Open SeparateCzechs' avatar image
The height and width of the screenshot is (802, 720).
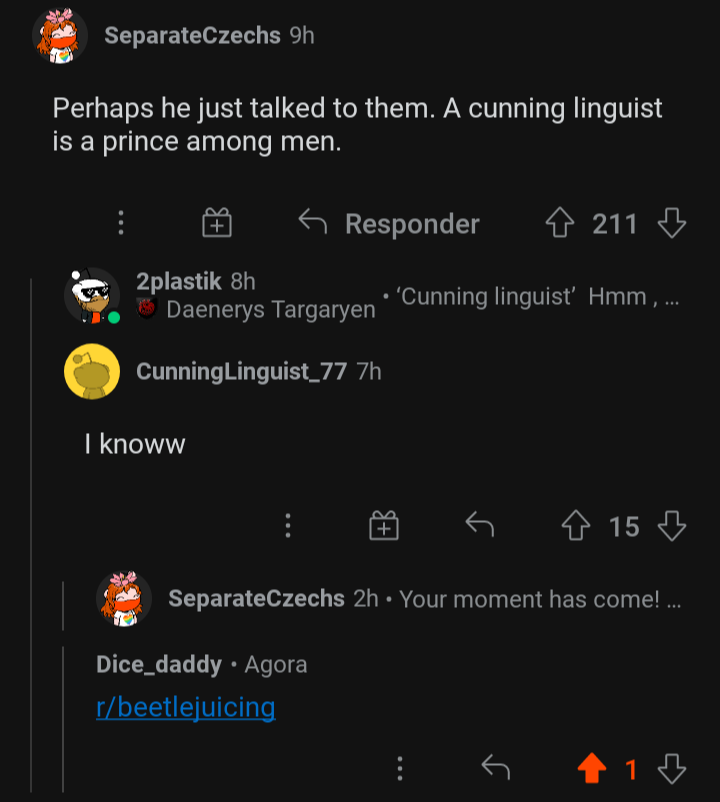[60, 36]
